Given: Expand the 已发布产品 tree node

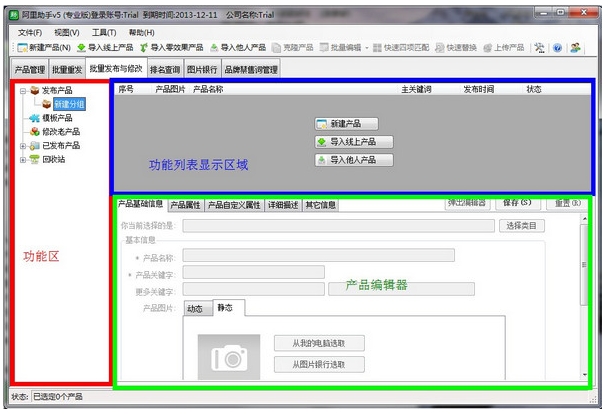Looking at the screenshot, I should tap(23, 146).
